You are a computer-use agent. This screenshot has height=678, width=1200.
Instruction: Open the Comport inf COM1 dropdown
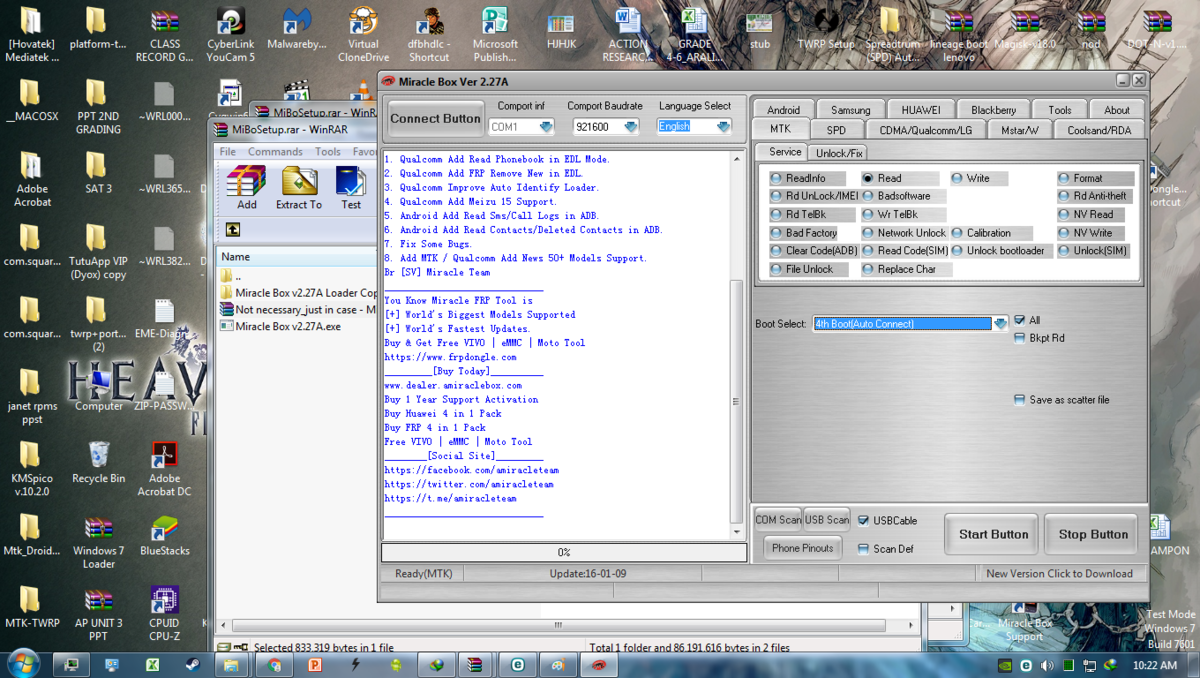546,127
